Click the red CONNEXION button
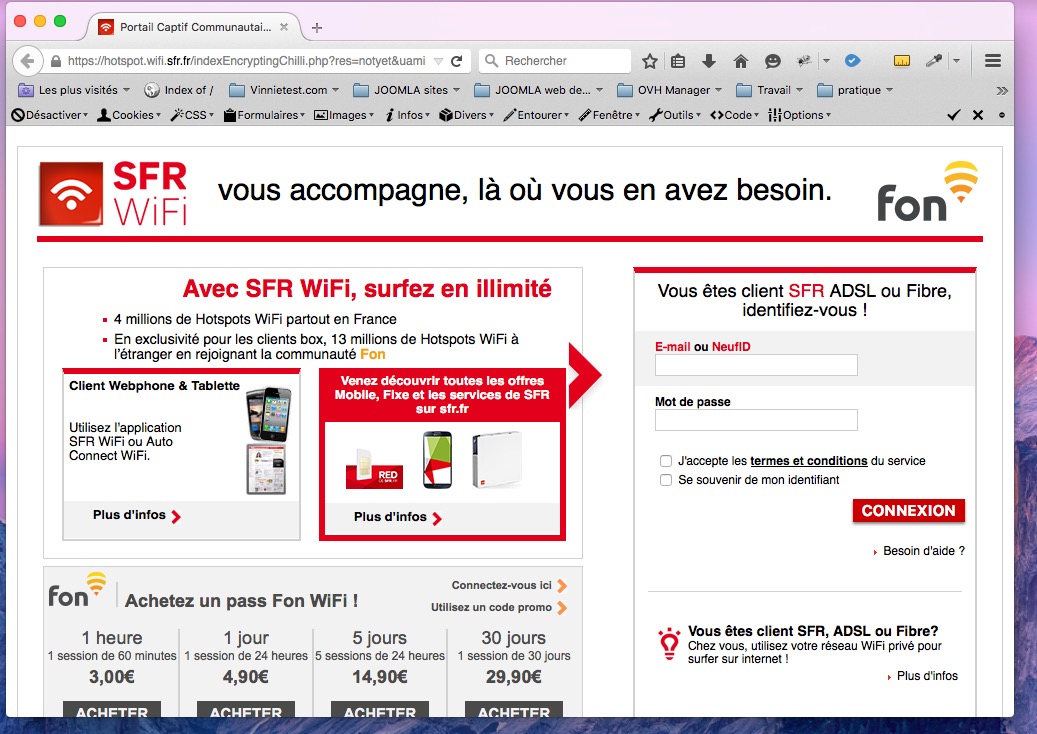The image size is (1037, 734). pyautogui.click(x=909, y=510)
